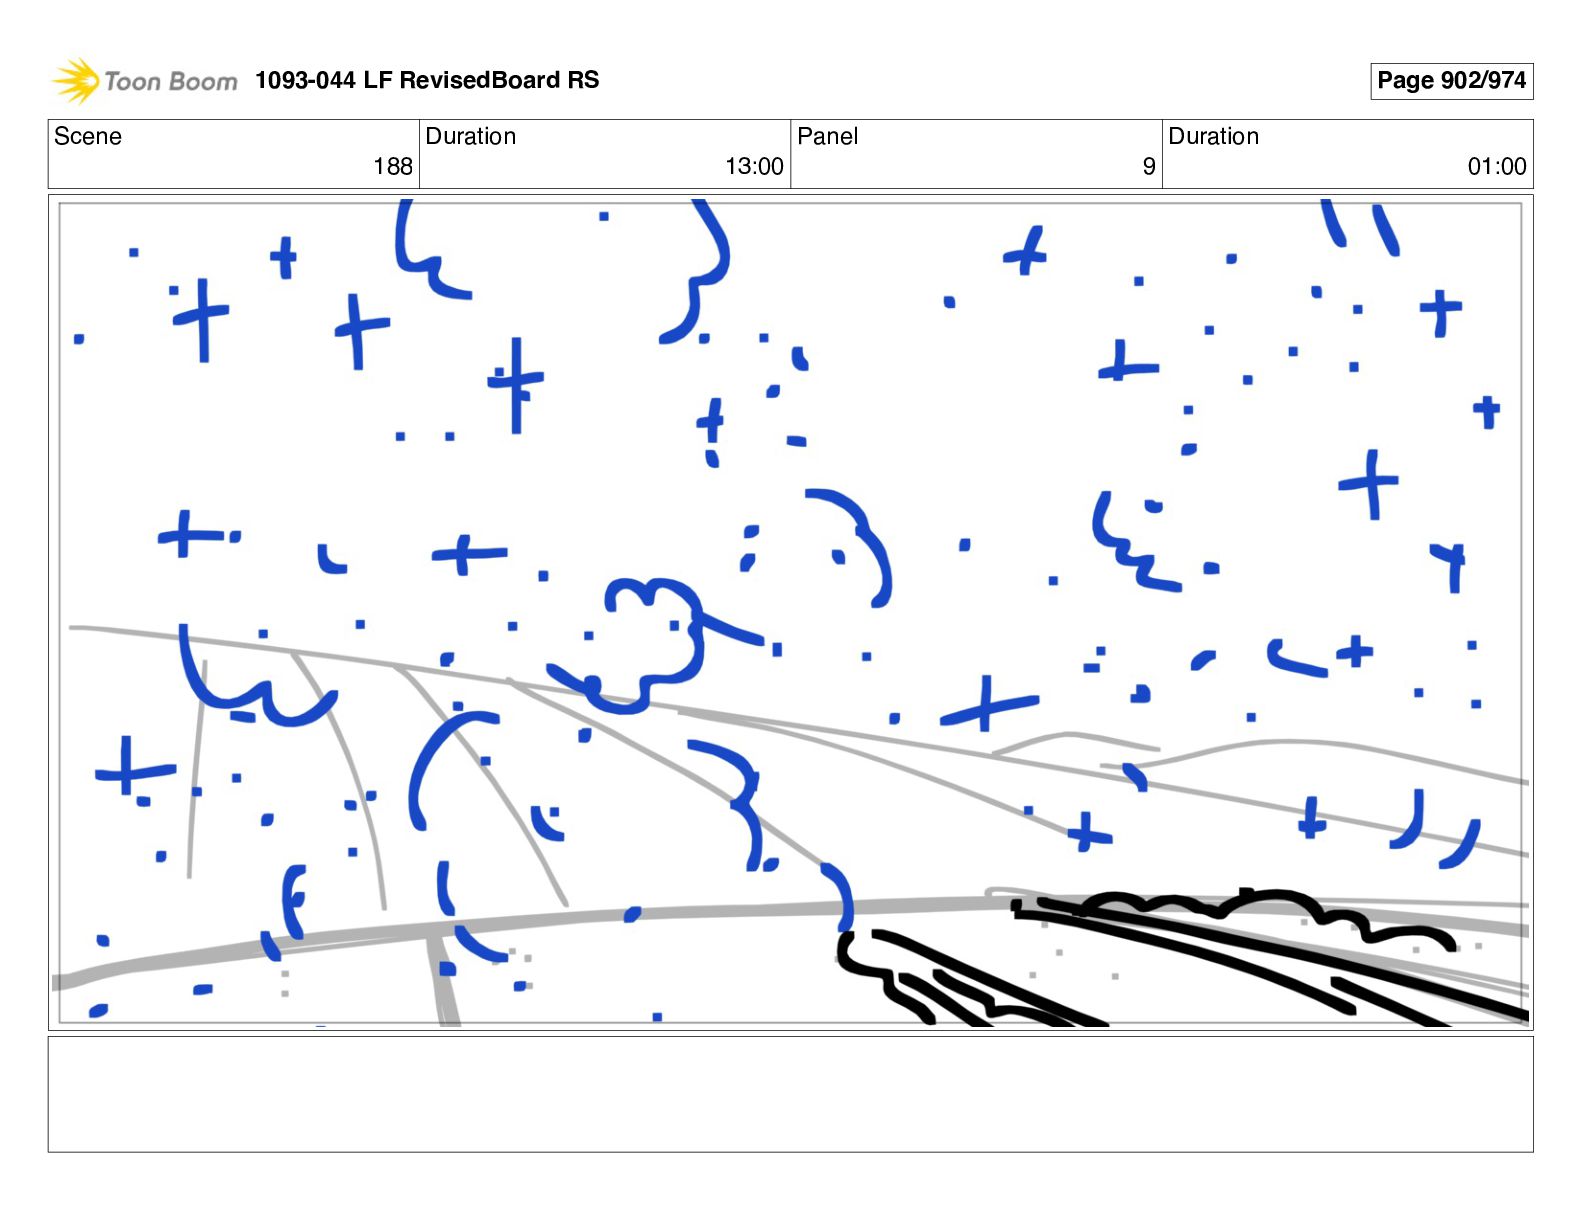The height and width of the screenshot is (1224, 1584).
Task: Click the Toon Boom logo
Action: [x=145, y=81]
